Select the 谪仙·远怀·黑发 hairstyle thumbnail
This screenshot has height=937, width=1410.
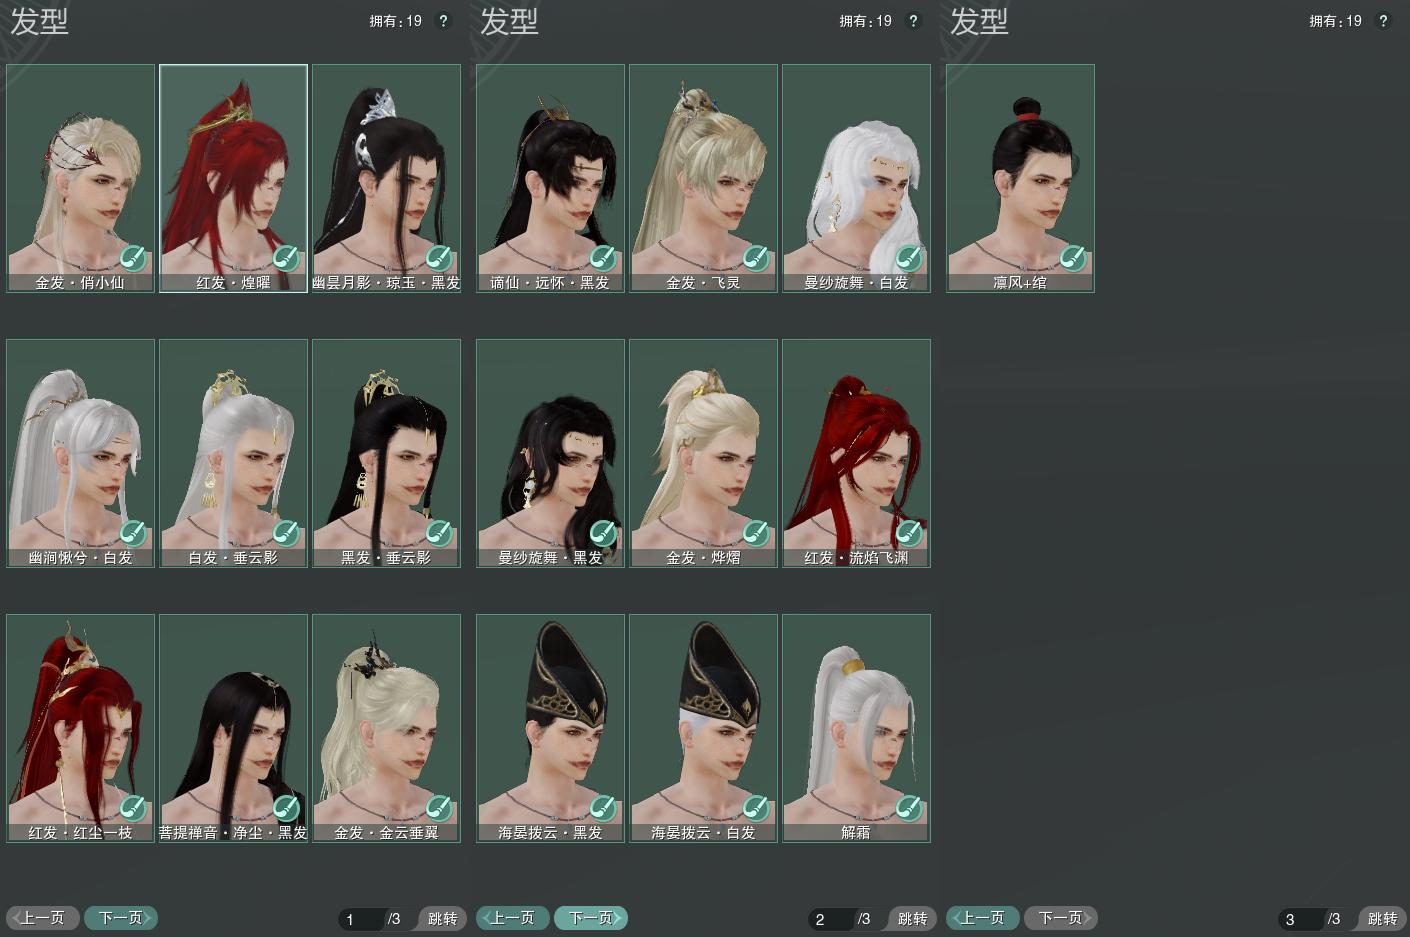(x=550, y=178)
